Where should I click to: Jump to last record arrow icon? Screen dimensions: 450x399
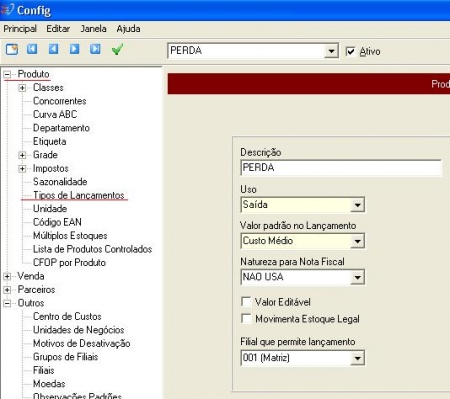(x=95, y=49)
